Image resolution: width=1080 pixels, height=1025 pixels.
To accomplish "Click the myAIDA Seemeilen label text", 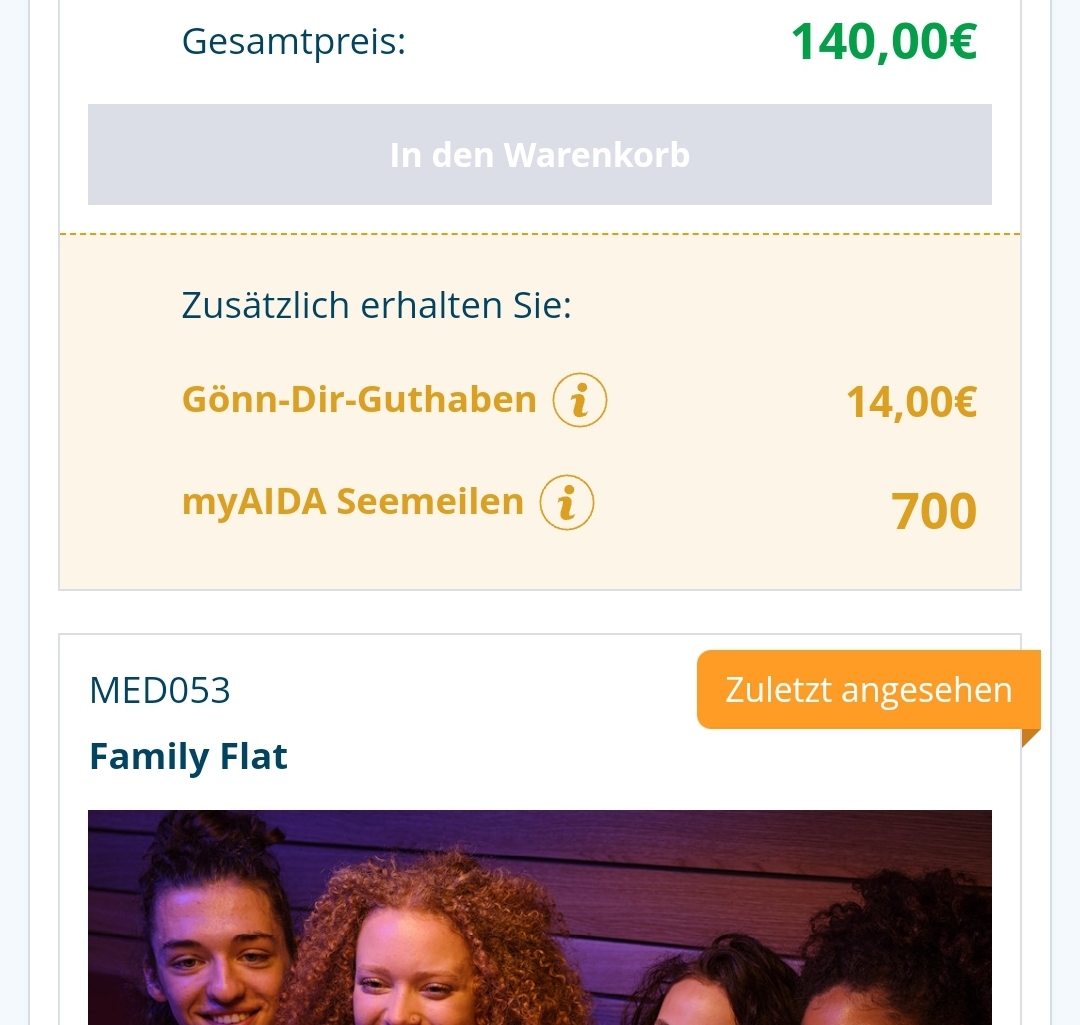I will [x=352, y=502].
